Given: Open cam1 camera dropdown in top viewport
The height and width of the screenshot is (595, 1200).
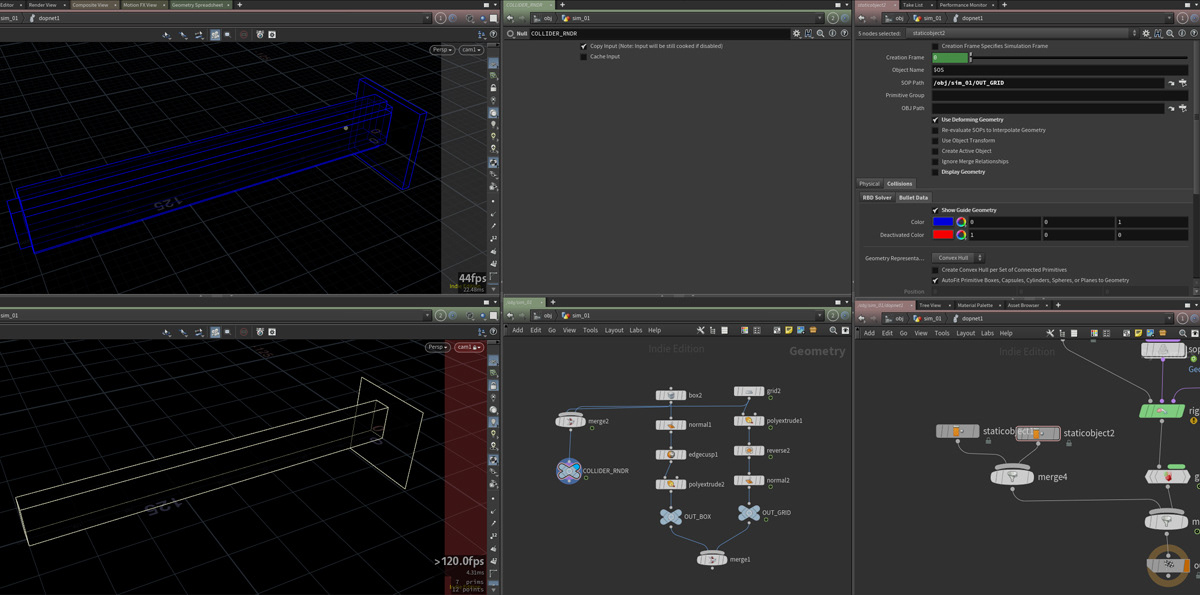Looking at the screenshot, I should [470, 50].
